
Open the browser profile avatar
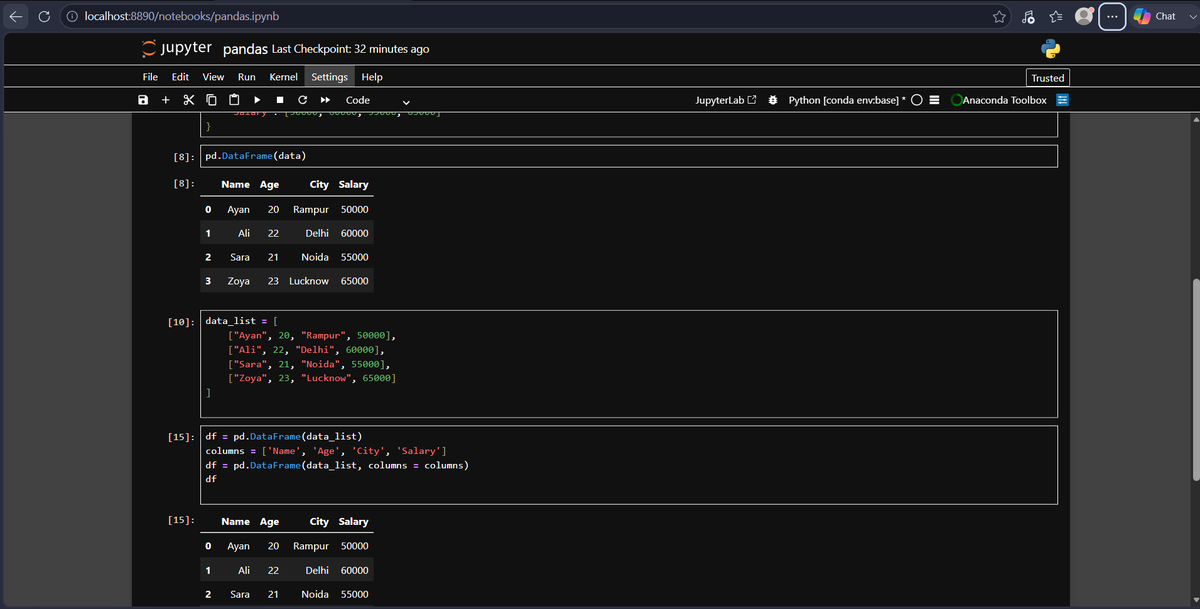[1084, 16]
